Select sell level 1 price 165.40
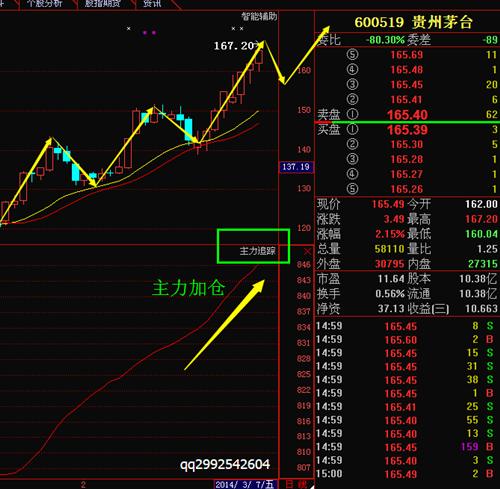The image size is (500, 489). [x=407, y=115]
